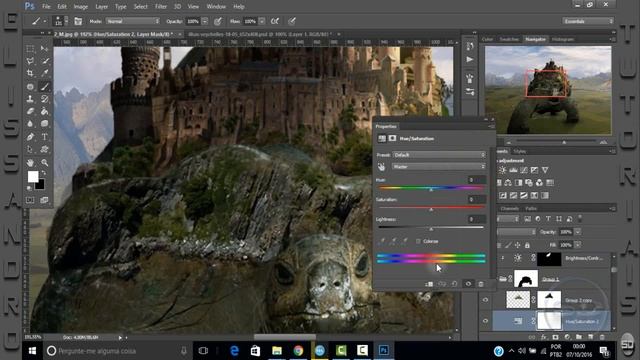Select the Eyedropper tool

tap(44, 73)
